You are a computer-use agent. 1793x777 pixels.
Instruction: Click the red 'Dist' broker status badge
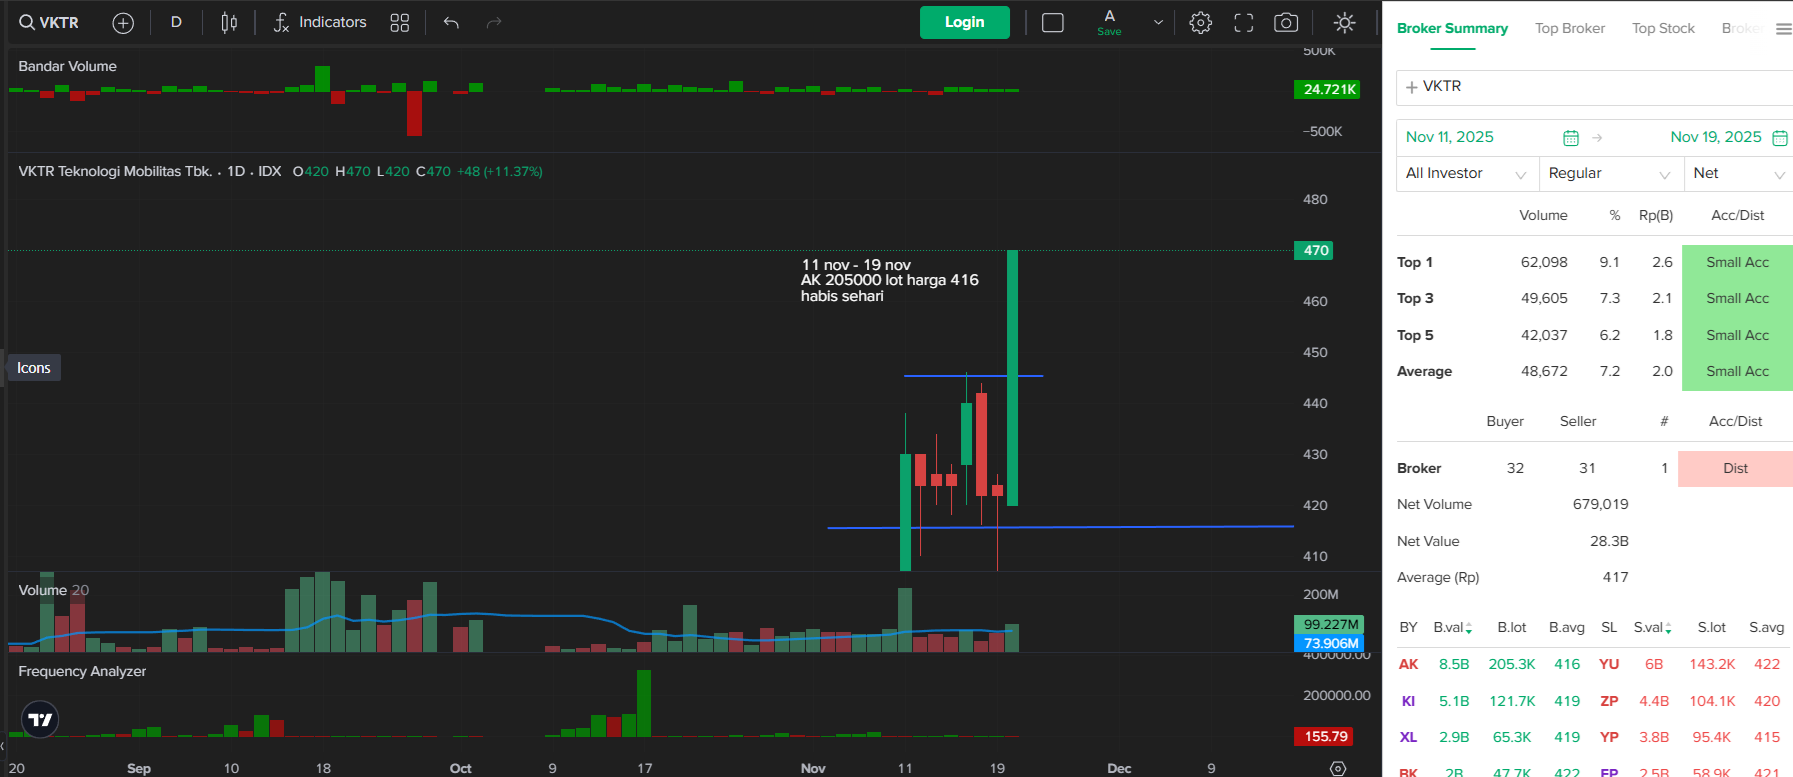[x=1735, y=468]
